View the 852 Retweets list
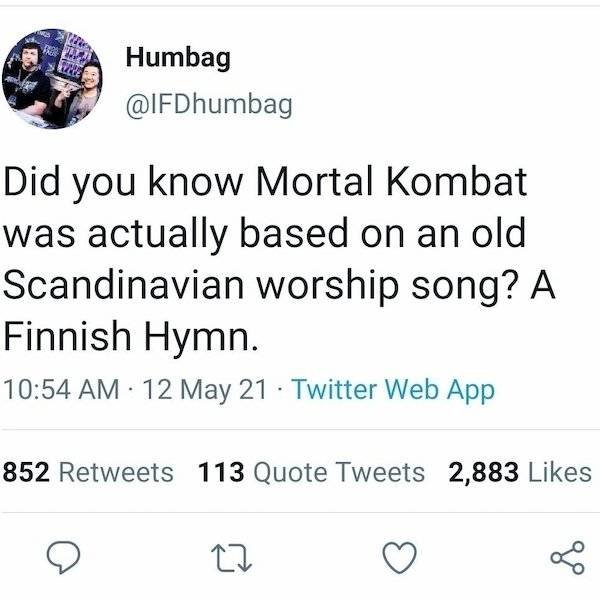Screen dimensions: 600x600 pyautogui.click(x=88, y=472)
